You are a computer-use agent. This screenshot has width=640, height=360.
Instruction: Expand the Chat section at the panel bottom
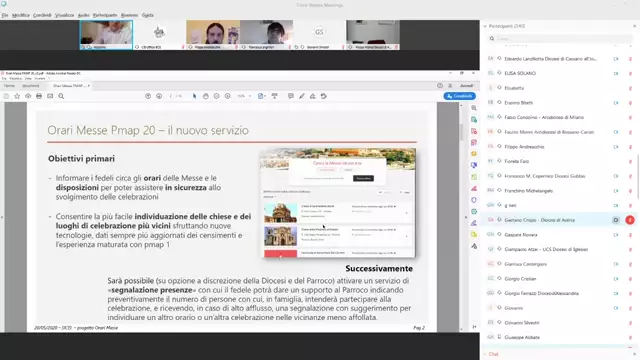point(485,354)
